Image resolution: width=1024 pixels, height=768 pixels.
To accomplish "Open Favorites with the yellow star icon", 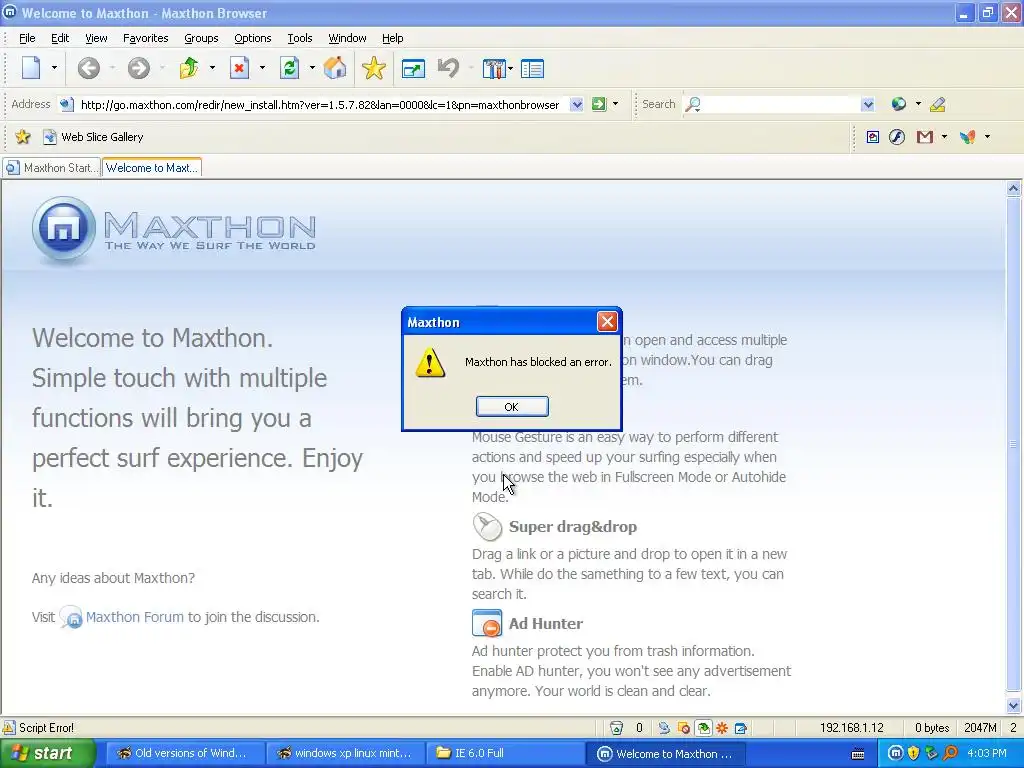I will click(x=374, y=68).
